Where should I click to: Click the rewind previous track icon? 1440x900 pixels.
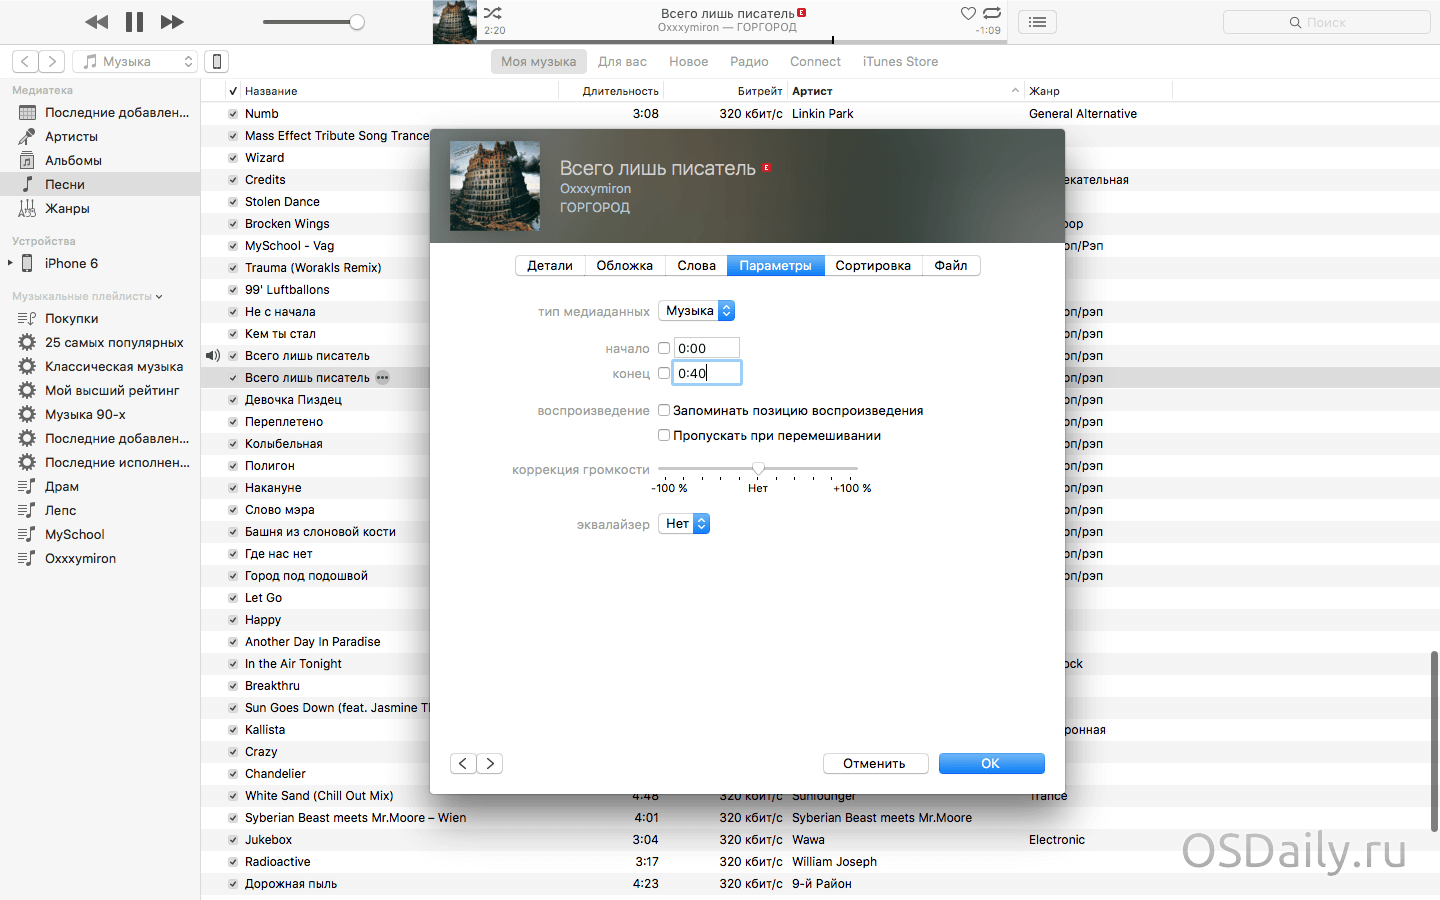click(97, 22)
